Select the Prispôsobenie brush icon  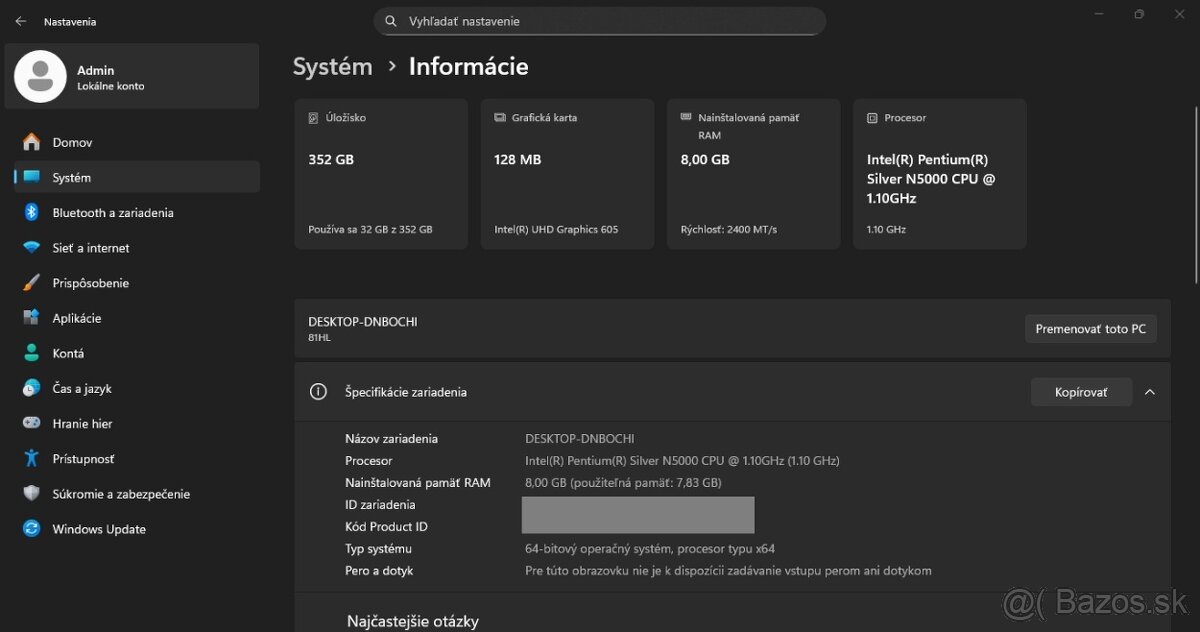(x=32, y=283)
